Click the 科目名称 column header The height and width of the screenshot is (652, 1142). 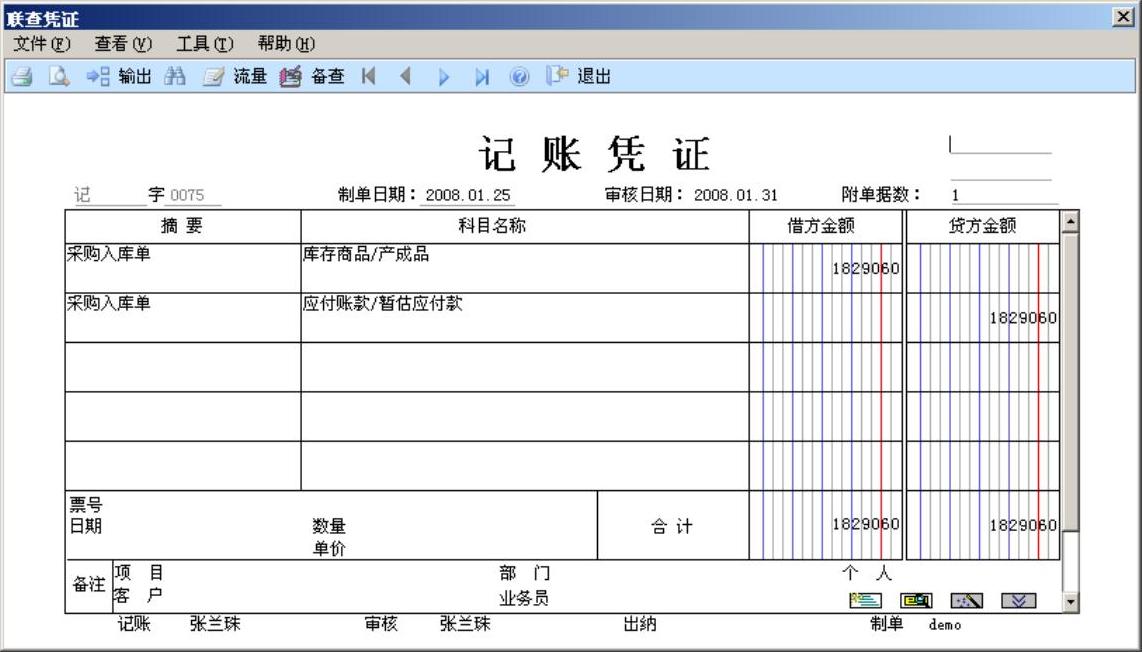[x=524, y=227]
